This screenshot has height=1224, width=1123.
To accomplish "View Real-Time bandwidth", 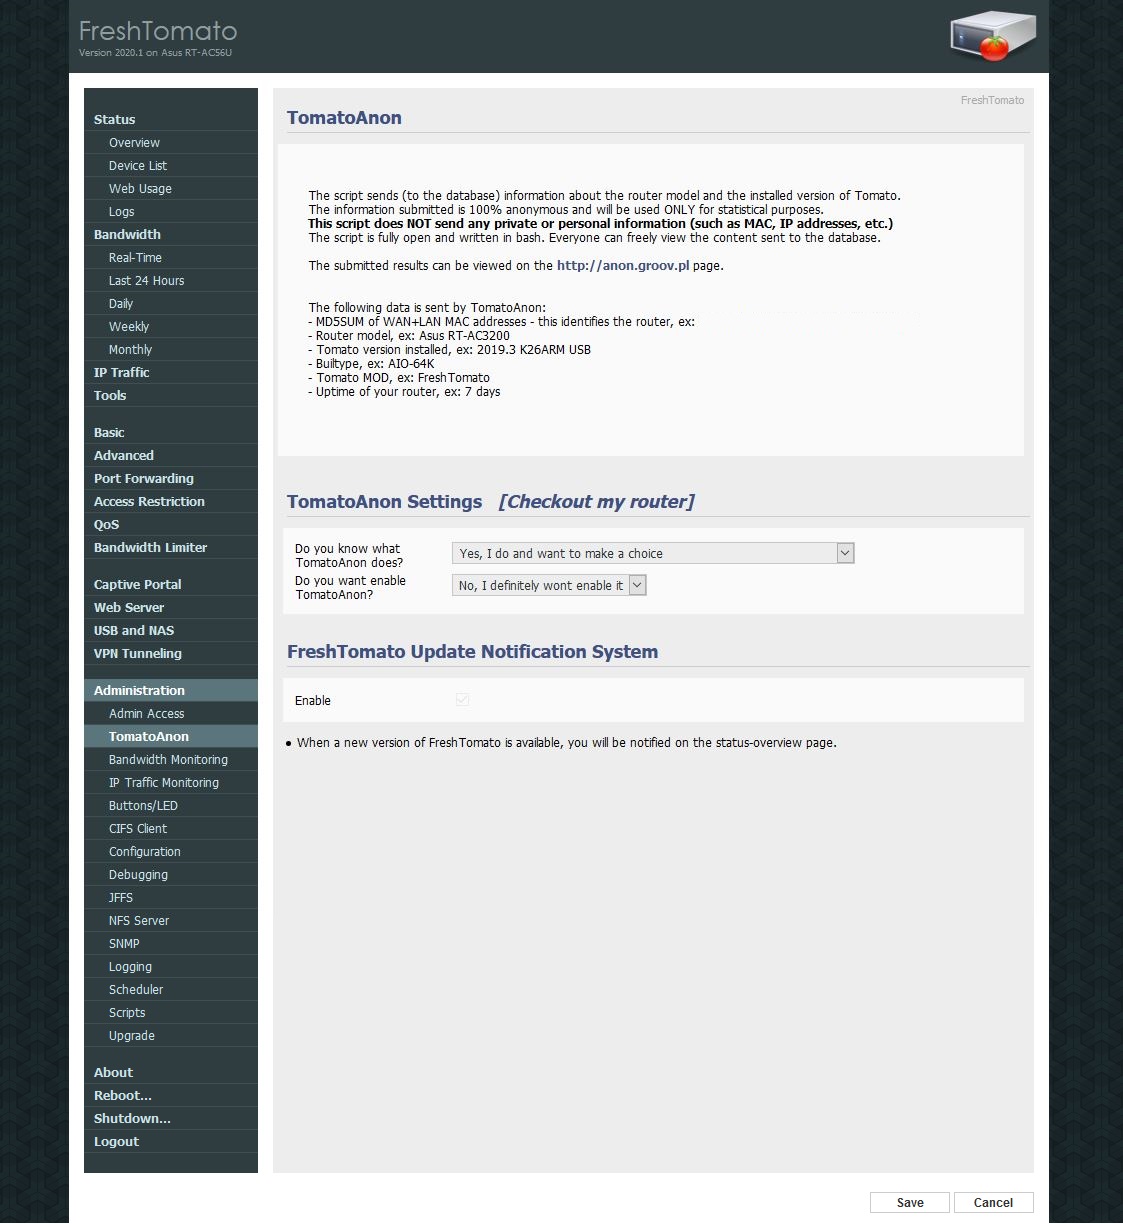I will pos(171,258).
